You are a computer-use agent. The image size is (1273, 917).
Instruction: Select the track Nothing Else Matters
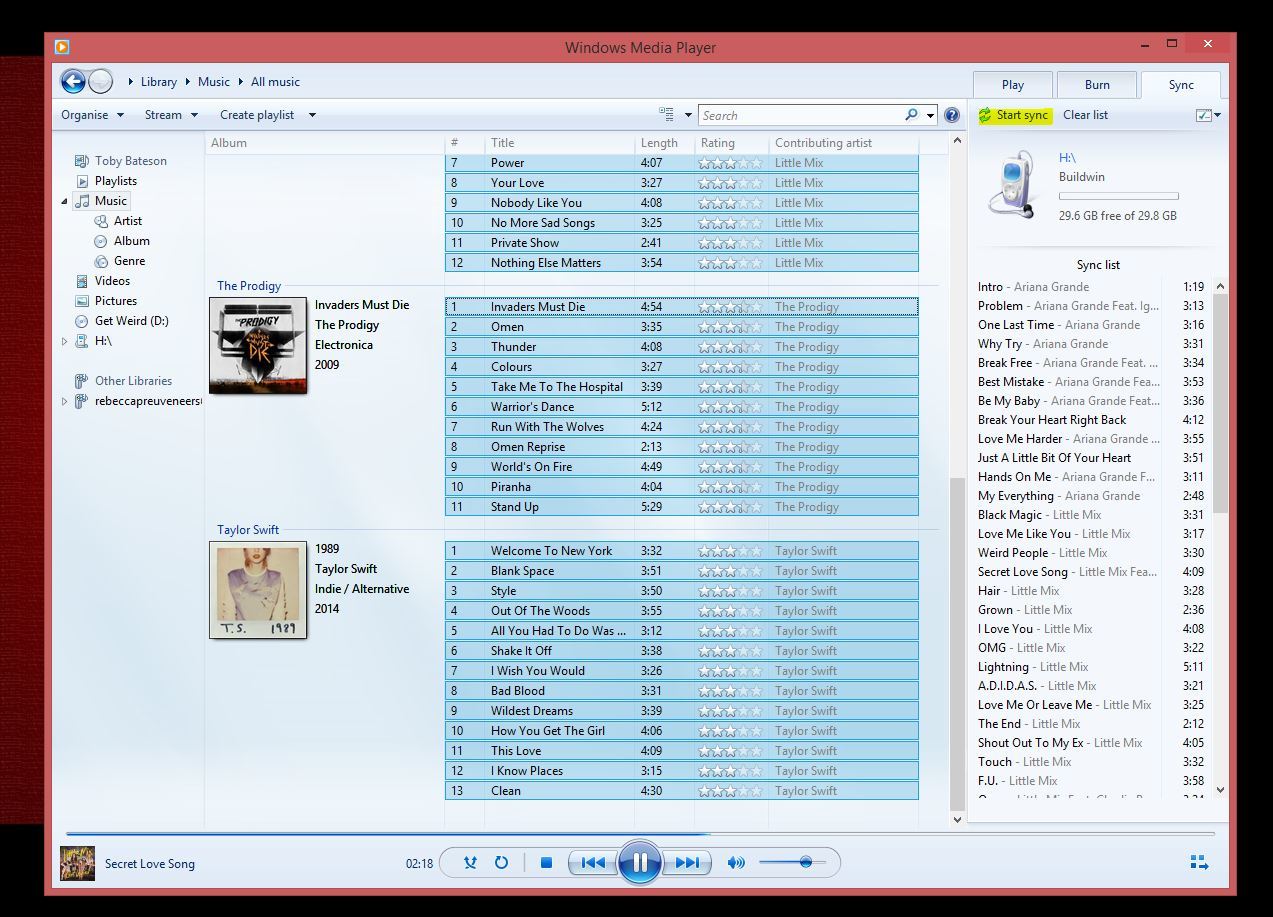681,263
